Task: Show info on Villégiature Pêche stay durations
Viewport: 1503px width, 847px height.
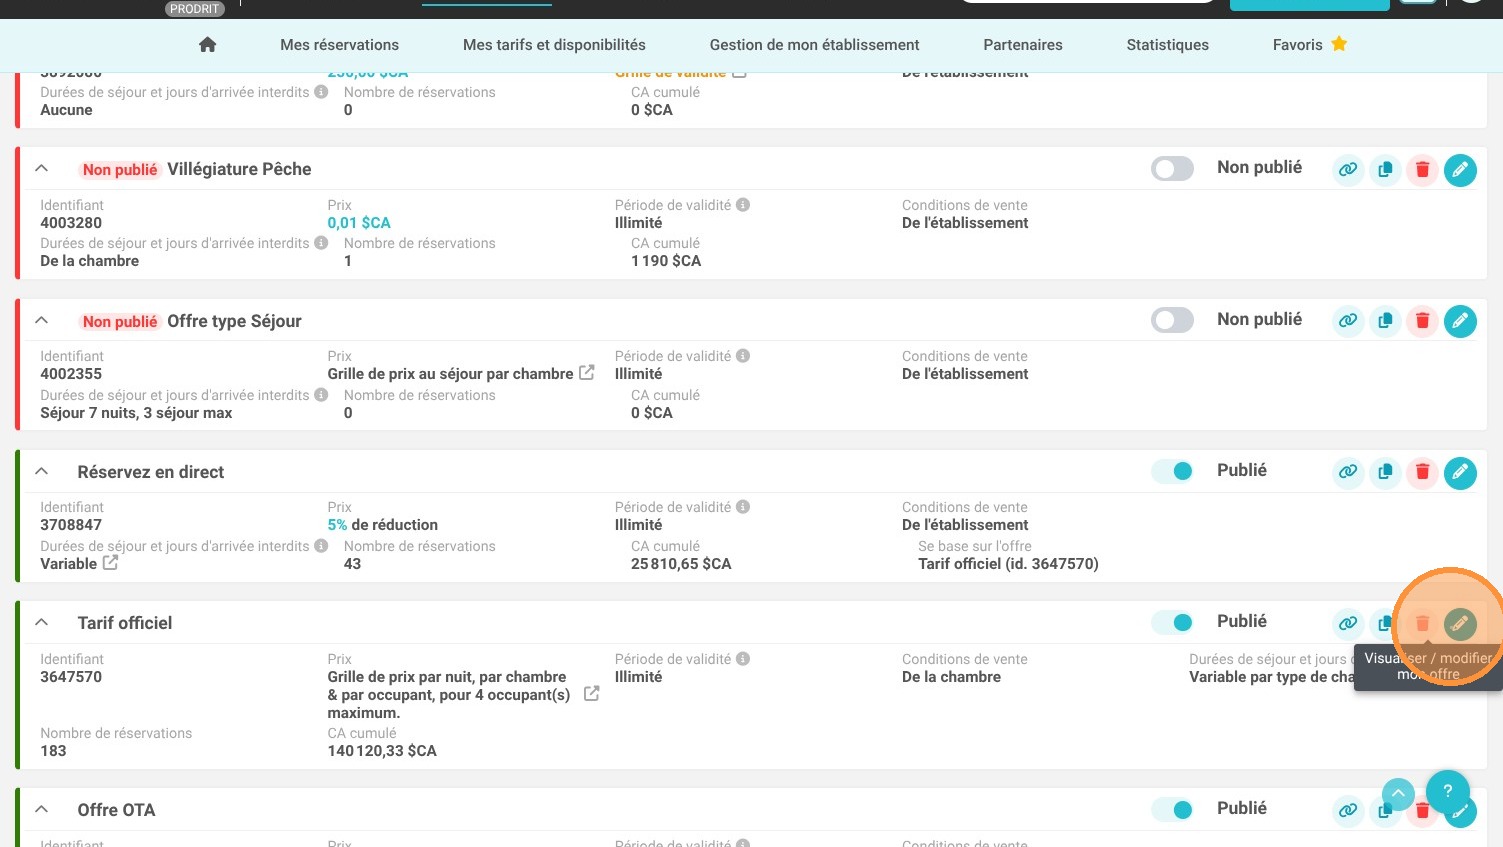Action: point(321,243)
